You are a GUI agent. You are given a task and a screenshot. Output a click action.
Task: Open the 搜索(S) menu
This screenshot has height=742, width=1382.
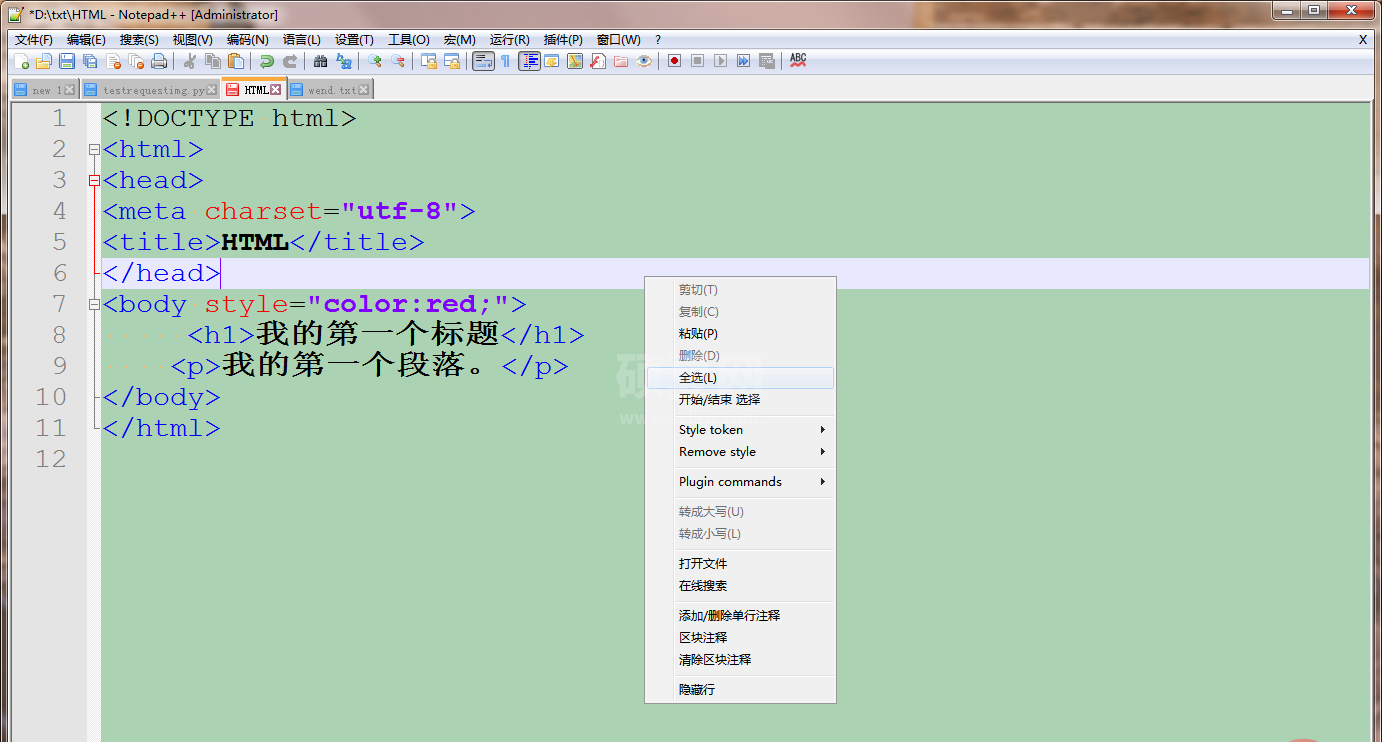point(139,40)
